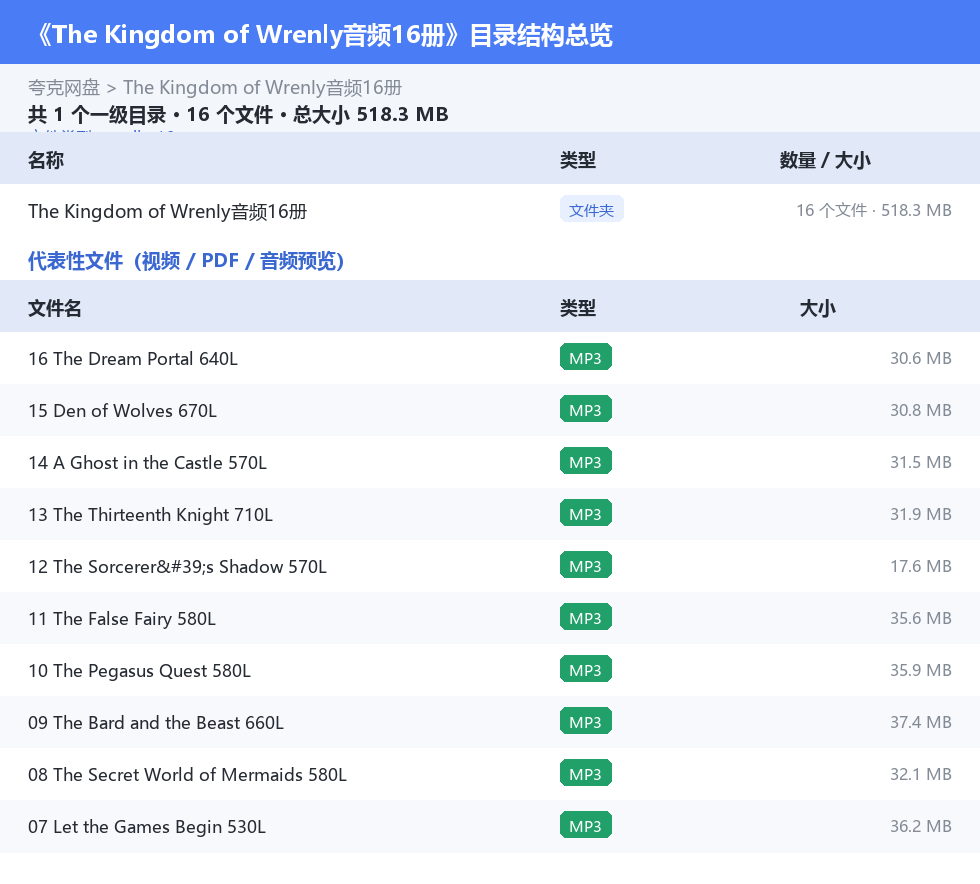Click the 16 个文件 · 518.3 MB cell
The image size is (980, 884).
tap(874, 210)
